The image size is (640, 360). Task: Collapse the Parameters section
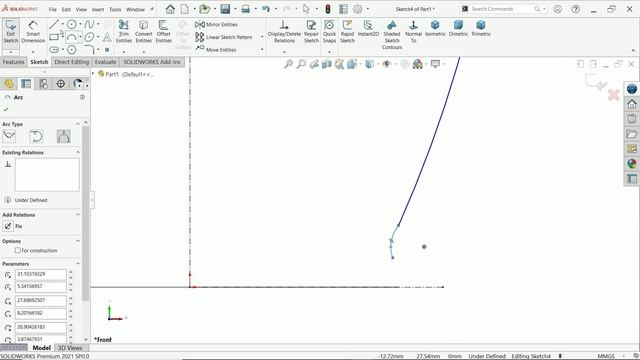point(78,264)
